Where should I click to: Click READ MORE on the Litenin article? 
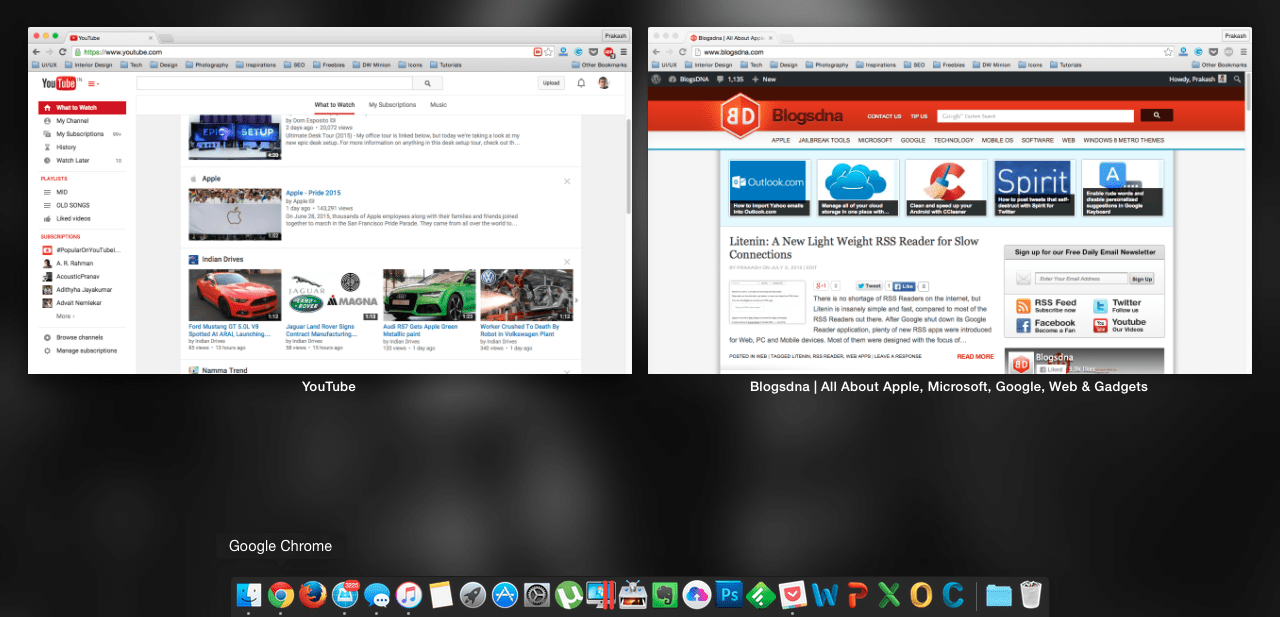[x=975, y=356]
